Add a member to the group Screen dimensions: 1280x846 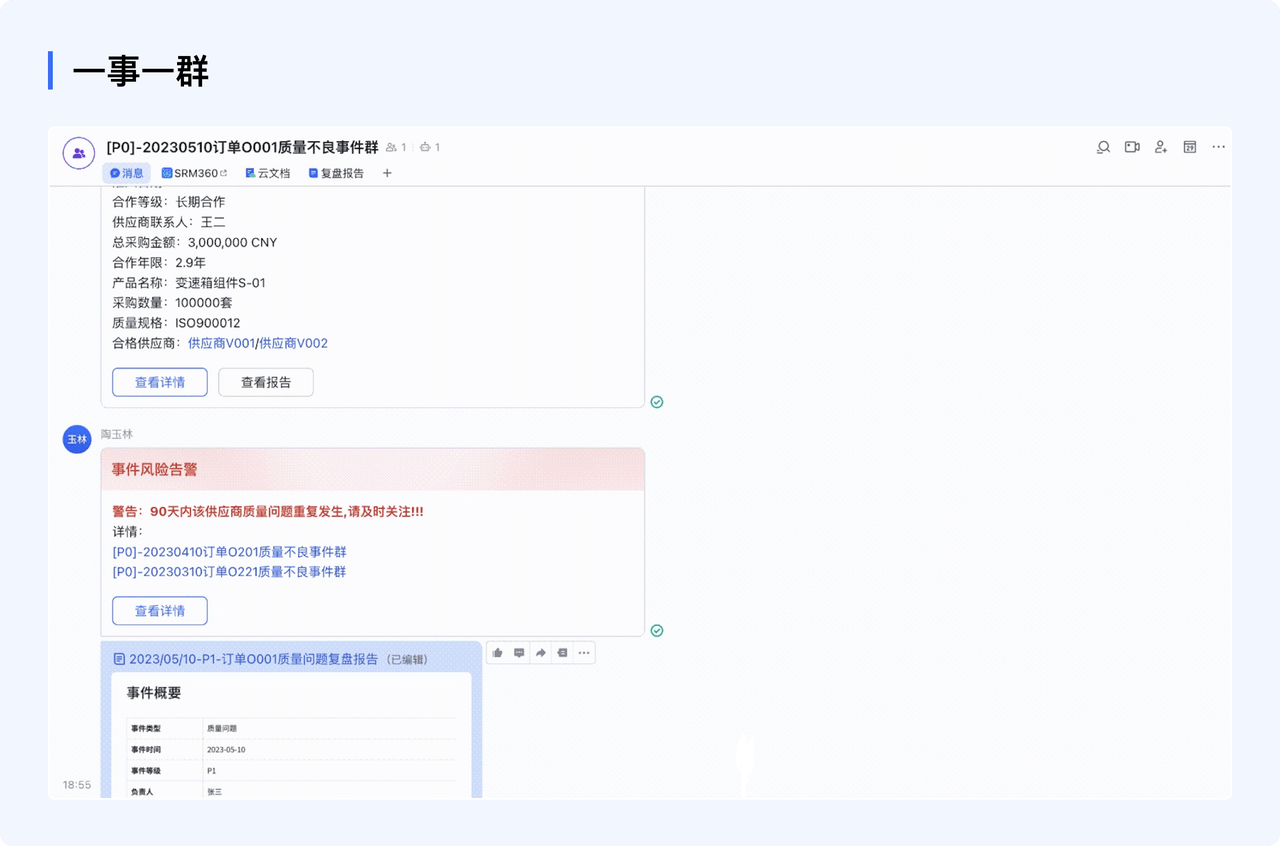click(x=1161, y=147)
